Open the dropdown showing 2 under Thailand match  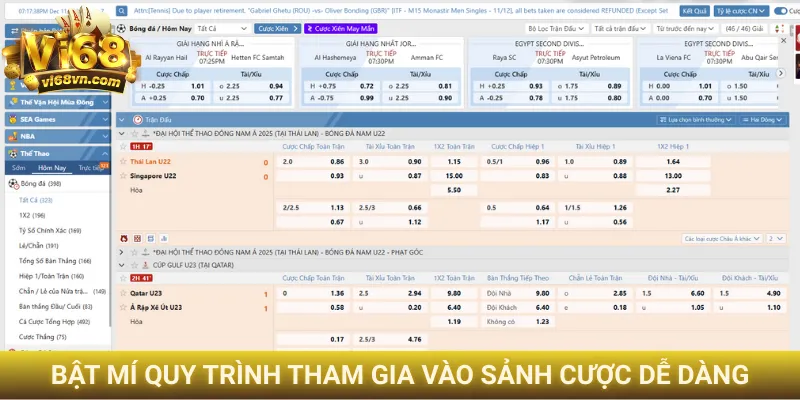tap(776, 238)
